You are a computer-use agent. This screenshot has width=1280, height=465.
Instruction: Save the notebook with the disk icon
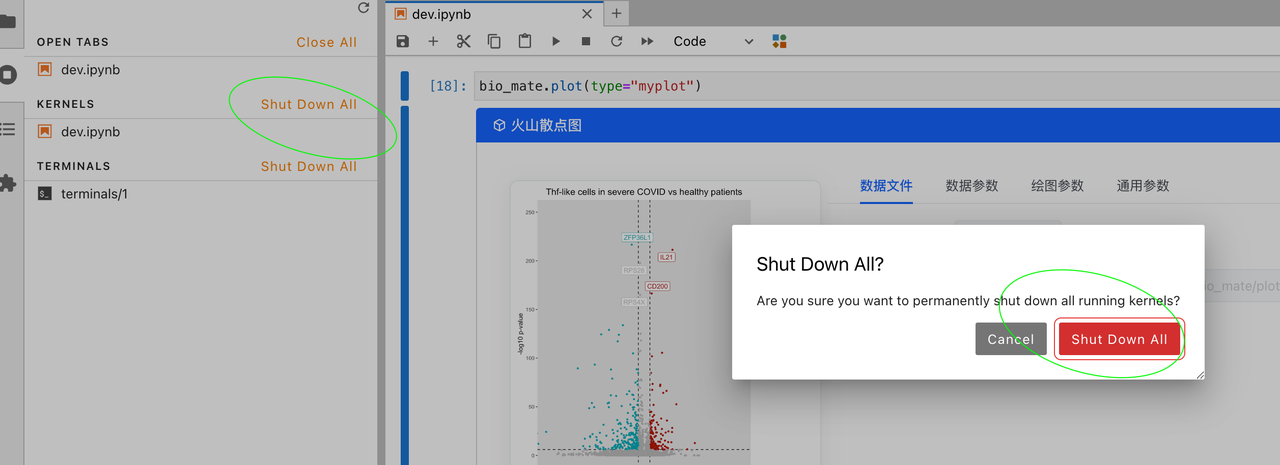tap(403, 41)
